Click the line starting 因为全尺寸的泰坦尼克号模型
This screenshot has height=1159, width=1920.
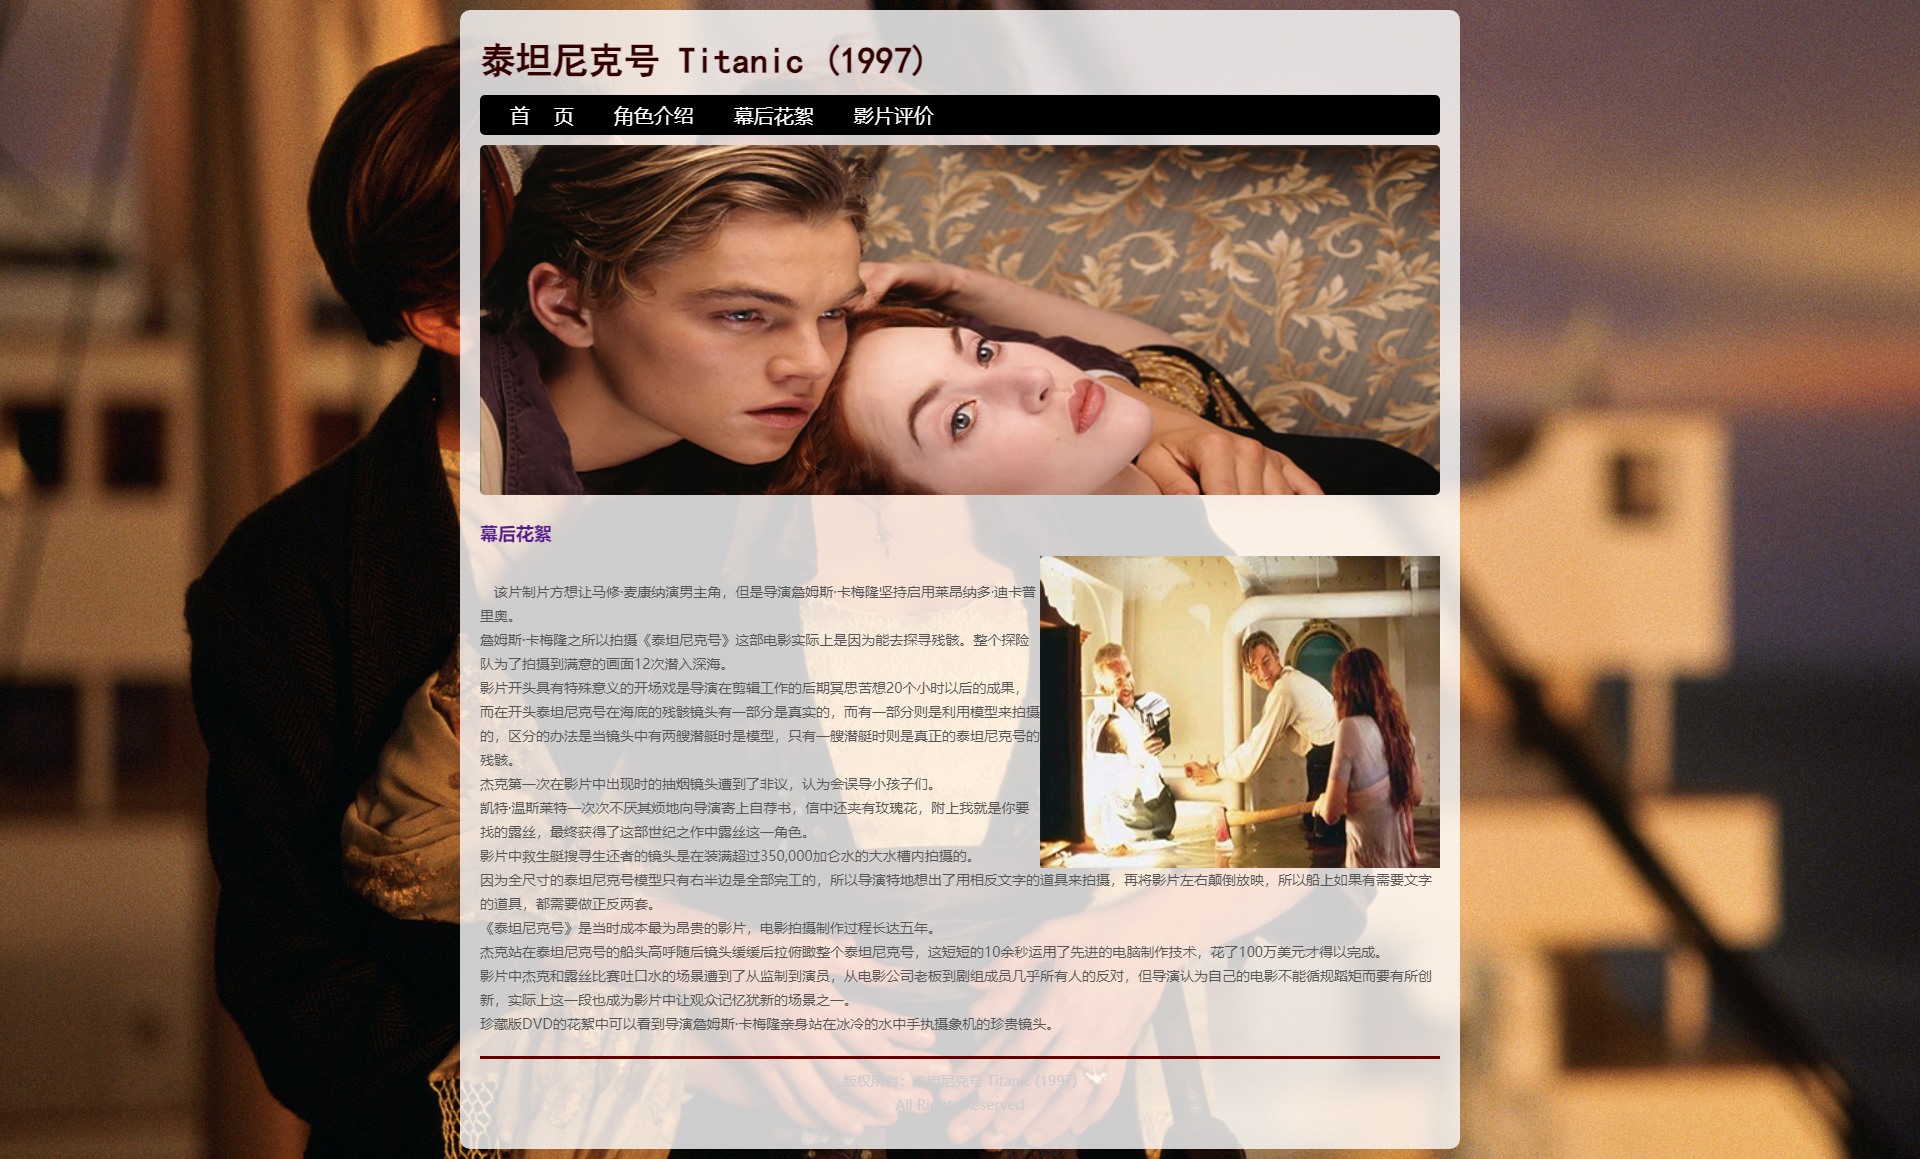point(956,892)
